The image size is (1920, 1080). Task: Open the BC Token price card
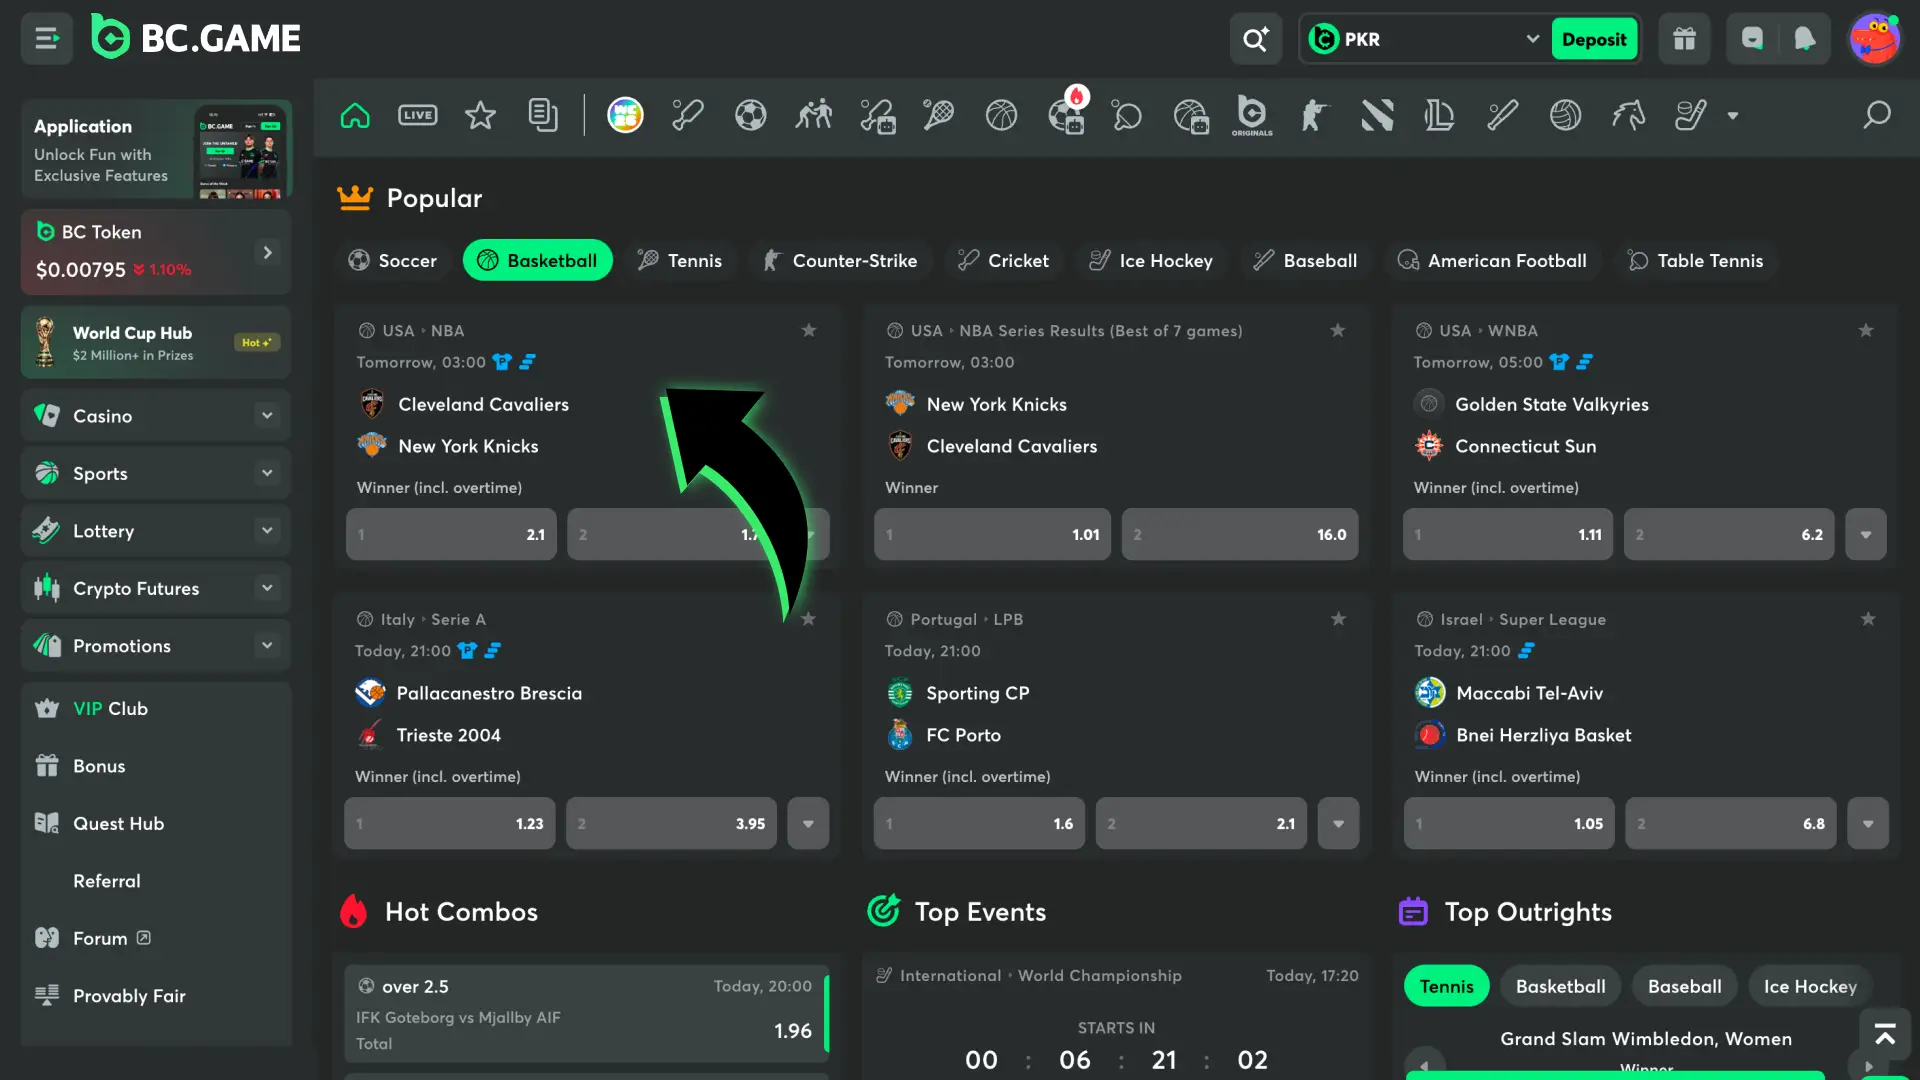(x=156, y=252)
